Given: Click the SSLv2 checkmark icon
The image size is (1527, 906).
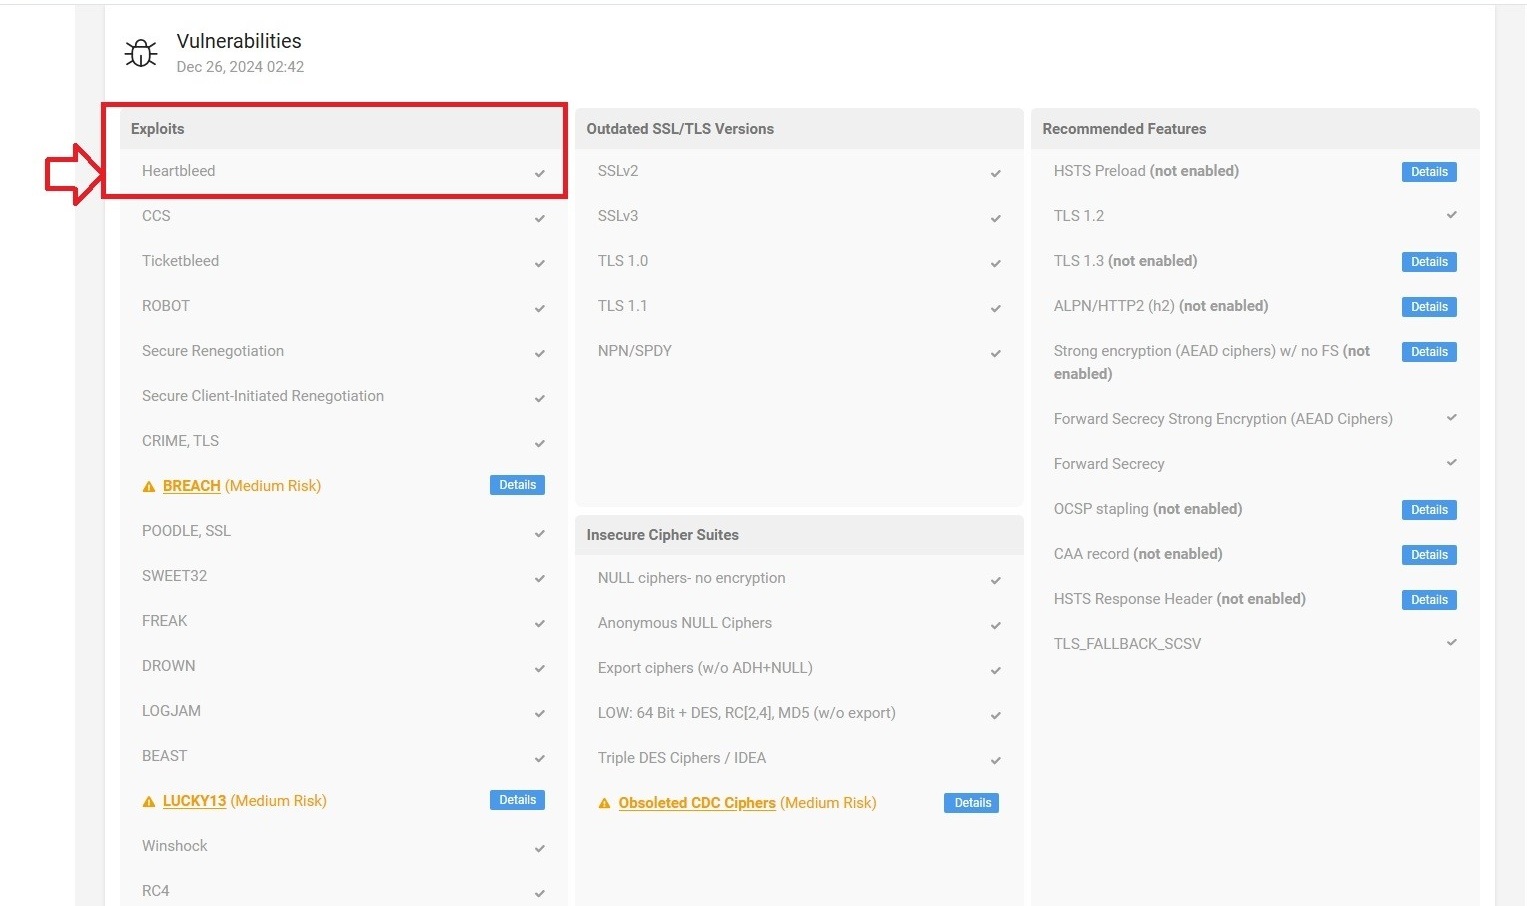Looking at the screenshot, I should point(996,173).
